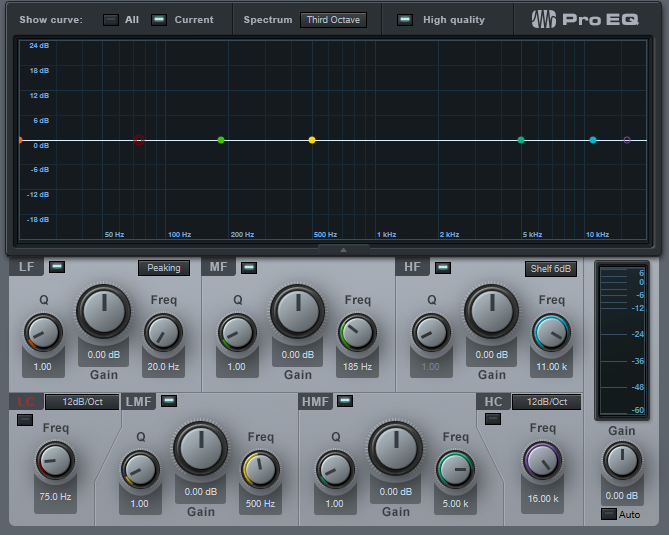This screenshot has width=669, height=535.
Task: Click the PreSonus Pro EQ logo
Action: point(585,19)
